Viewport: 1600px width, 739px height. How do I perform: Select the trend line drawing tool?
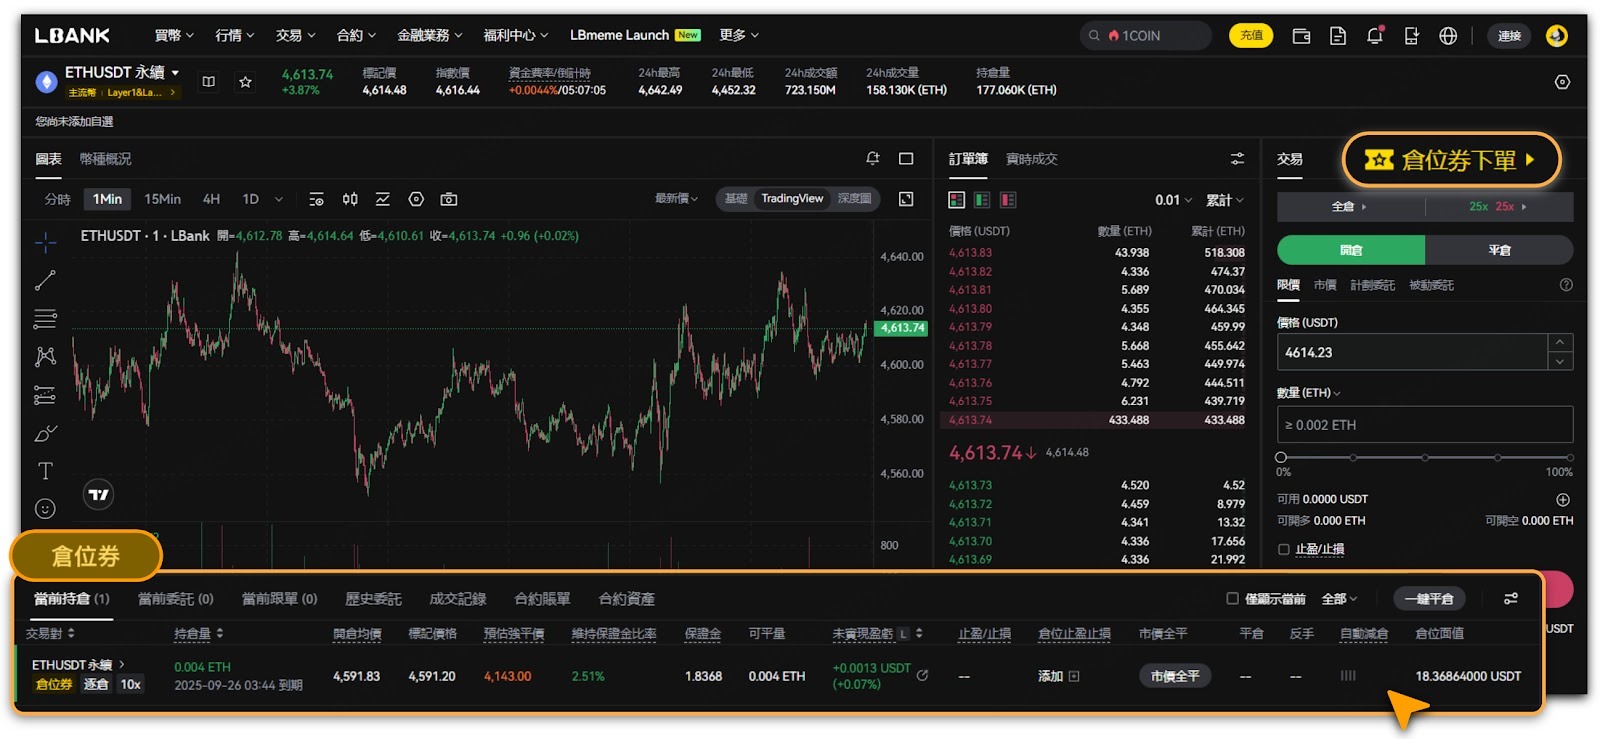click(45, 281)
